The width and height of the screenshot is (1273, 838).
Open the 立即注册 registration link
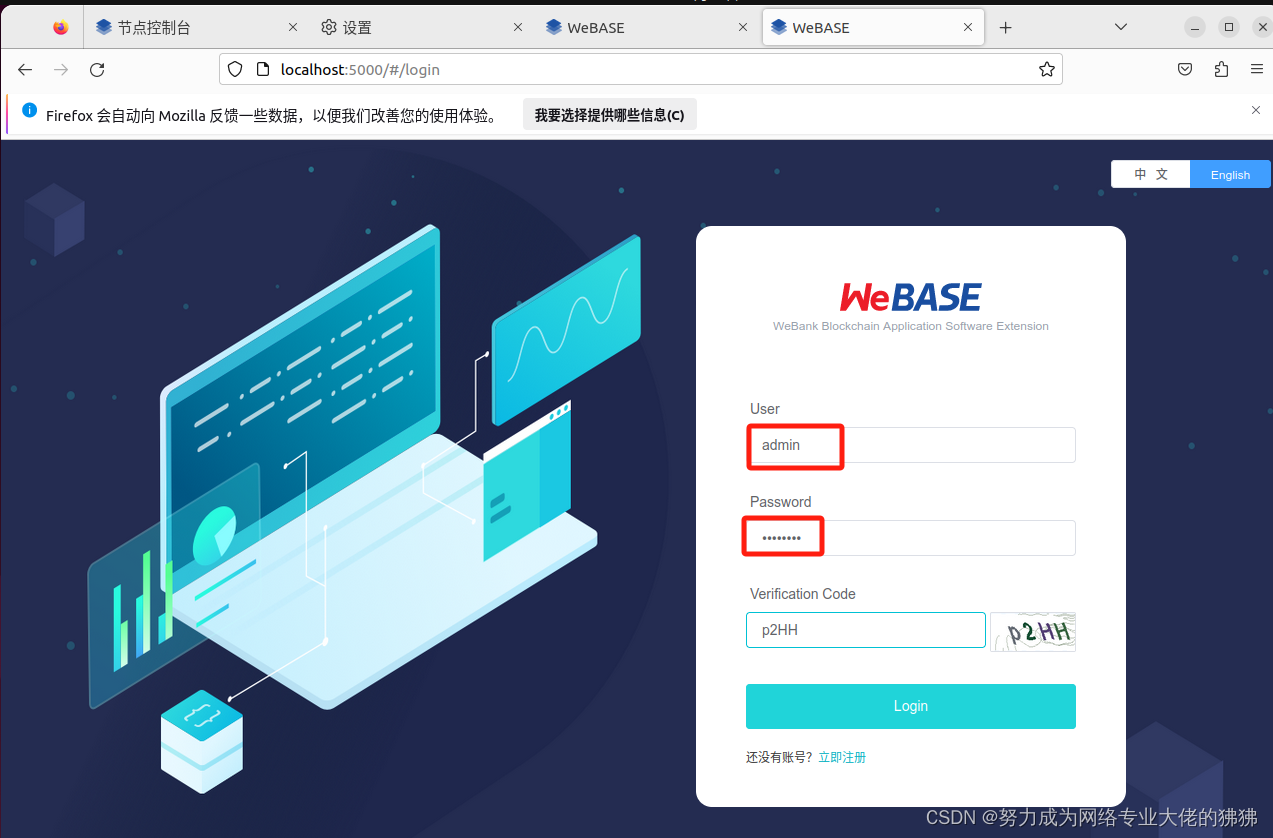coord(842,757)
